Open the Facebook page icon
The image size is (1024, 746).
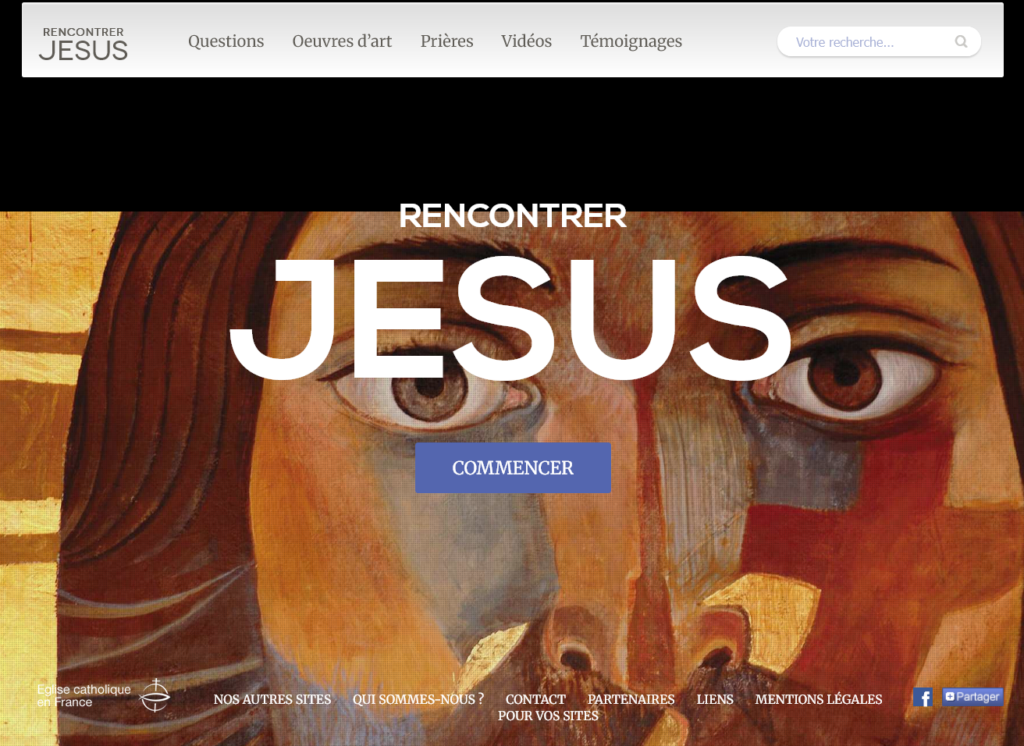(923, 698)
